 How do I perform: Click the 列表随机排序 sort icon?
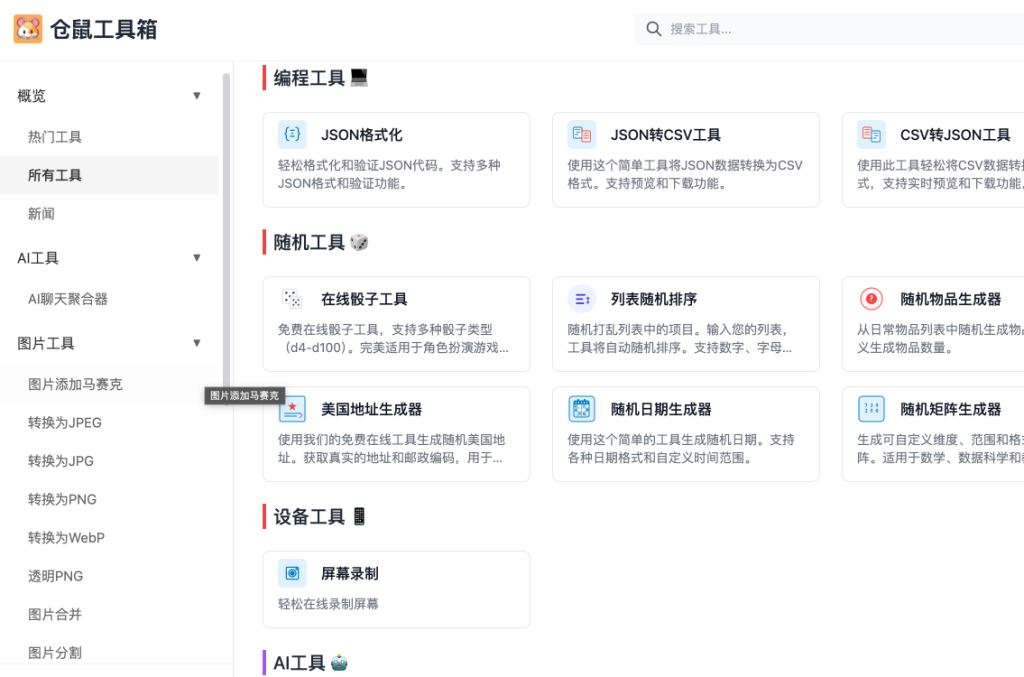coord(582,298)
